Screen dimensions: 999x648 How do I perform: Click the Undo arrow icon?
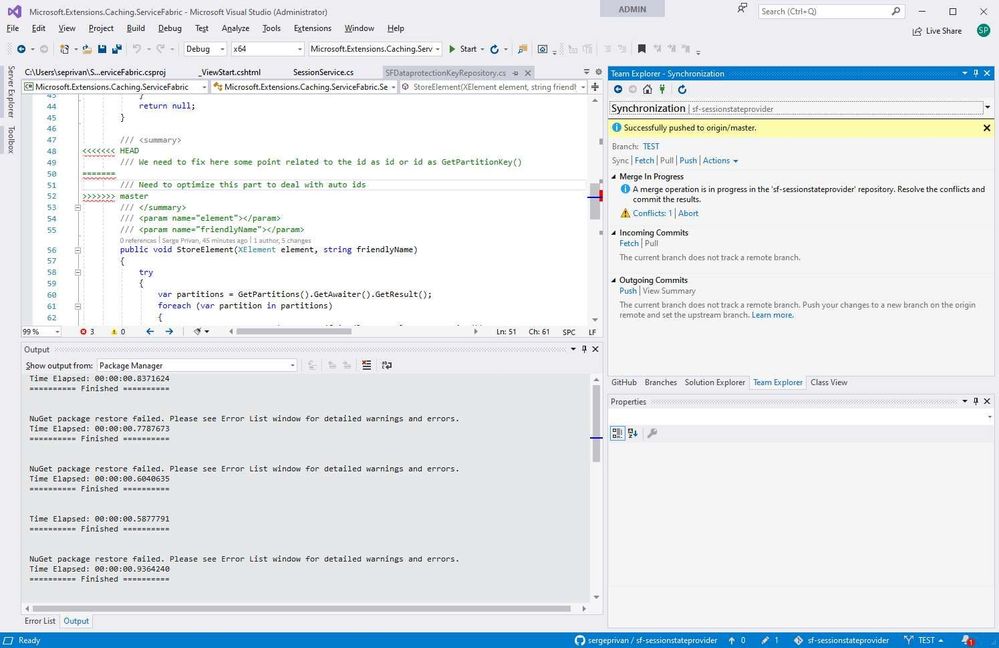tap(136, 49)
